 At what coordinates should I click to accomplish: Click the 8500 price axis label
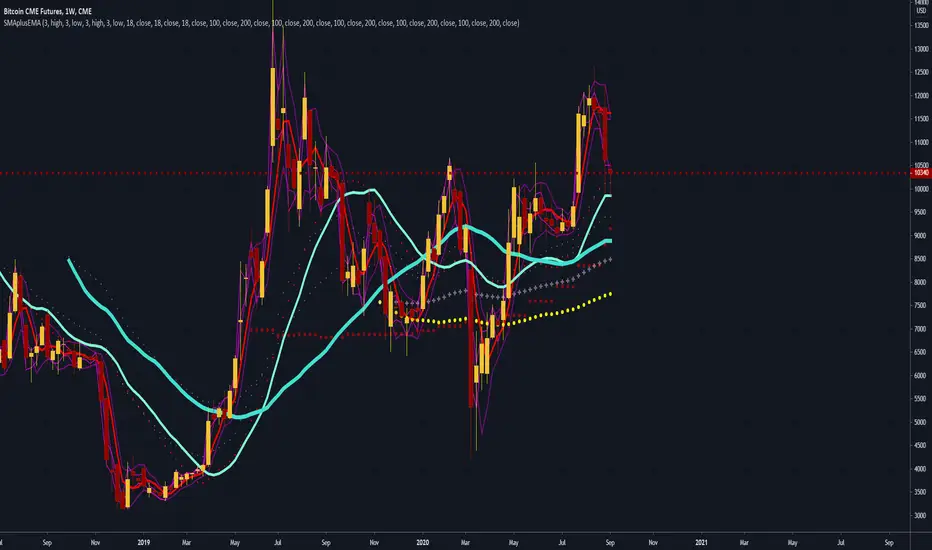pos(921,259)
